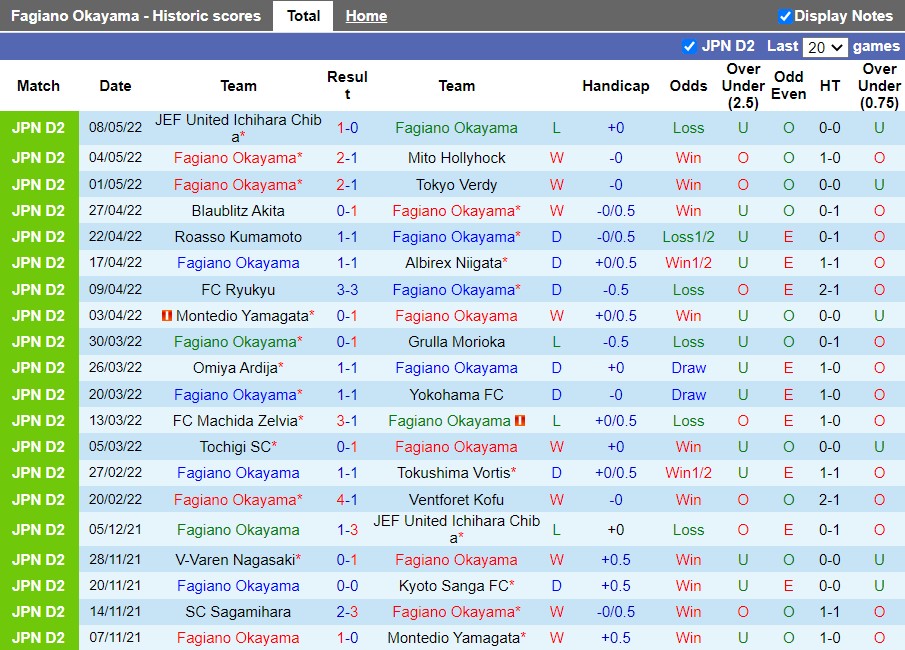
Task: Click 2-3 score of SC Sagamihara match
Action: (x=347, y=612)
